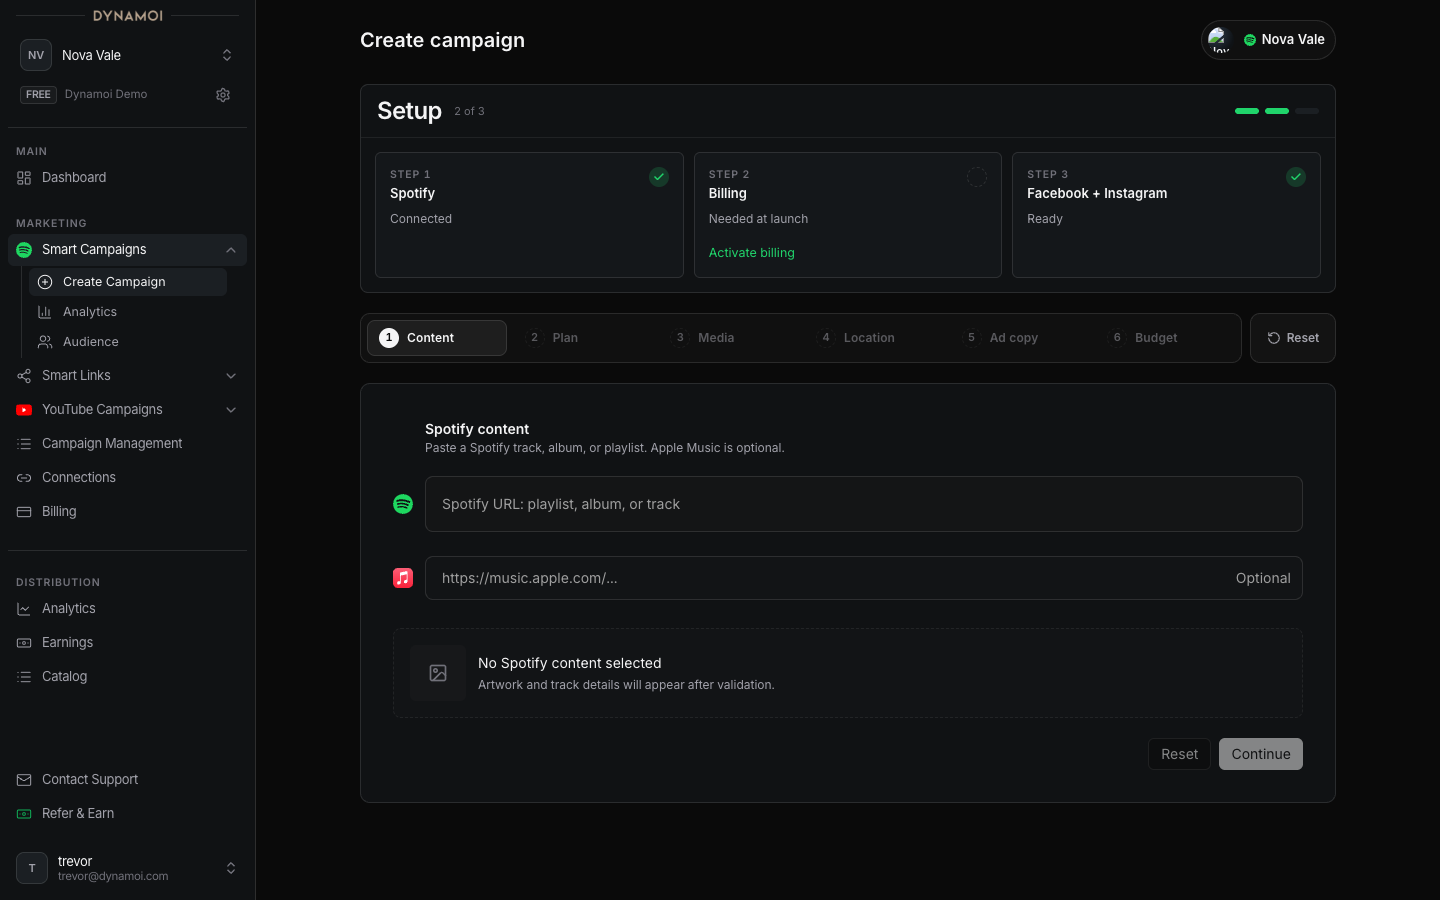Select the Plan step tab

click(583, 338)
